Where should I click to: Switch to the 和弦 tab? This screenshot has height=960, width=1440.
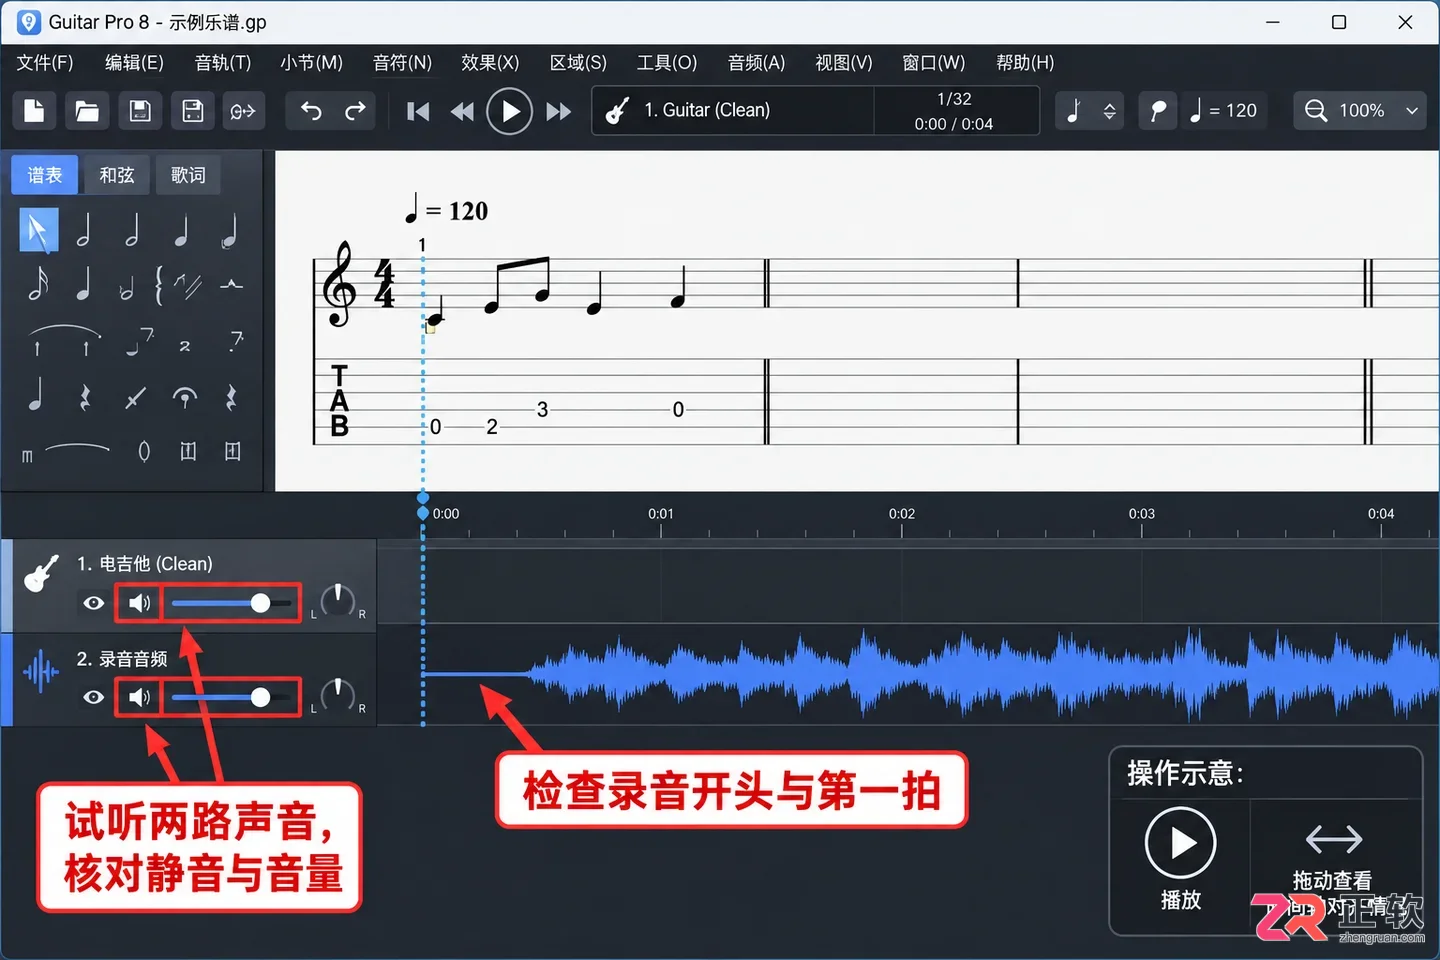117,175
